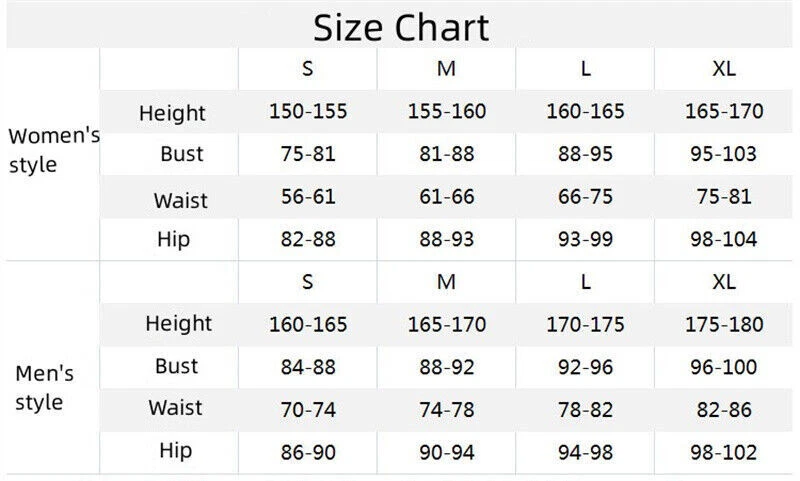Select the Men's style label
This screenshot has height=481, width=800.
45,388
